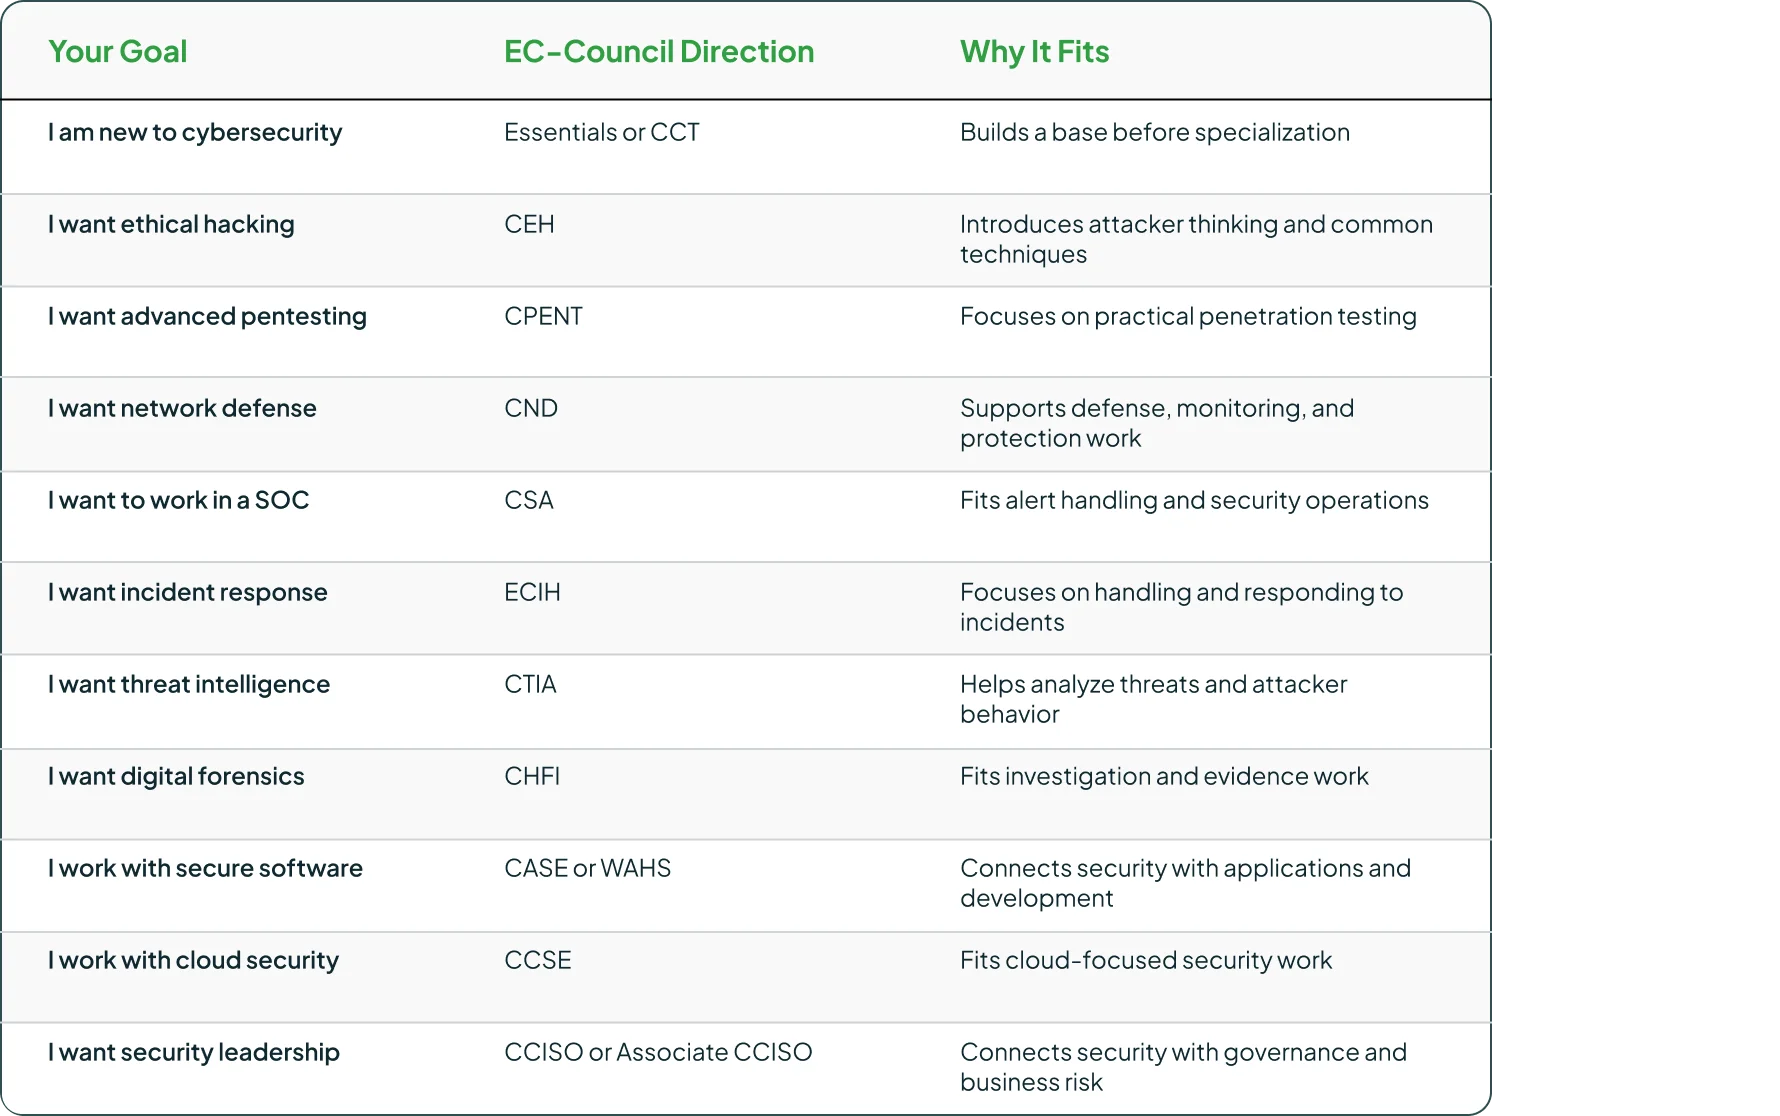Select 'Focuses on practical penetration testing' text
This screenshot has width=1780, height=1116.
(x=1188, y=317)
